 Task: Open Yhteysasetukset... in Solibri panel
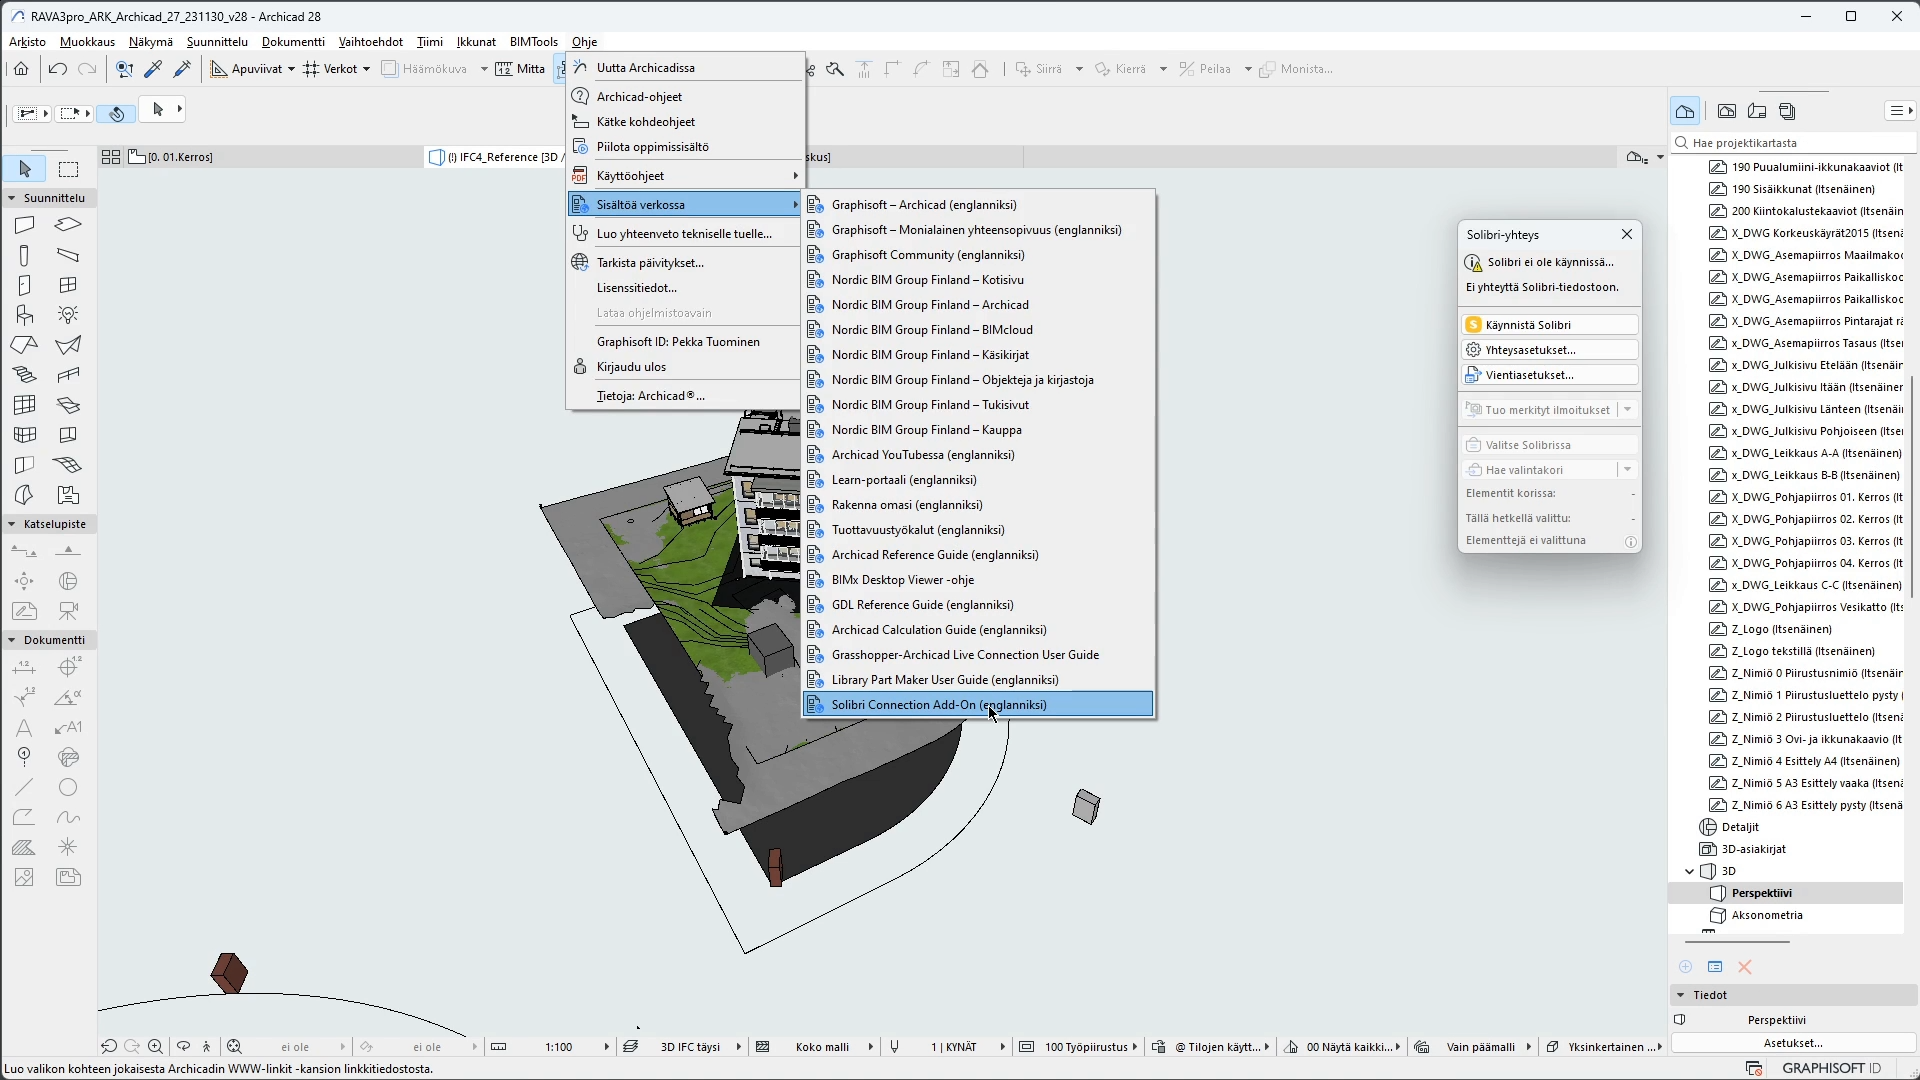click(x=1550, y=350)
